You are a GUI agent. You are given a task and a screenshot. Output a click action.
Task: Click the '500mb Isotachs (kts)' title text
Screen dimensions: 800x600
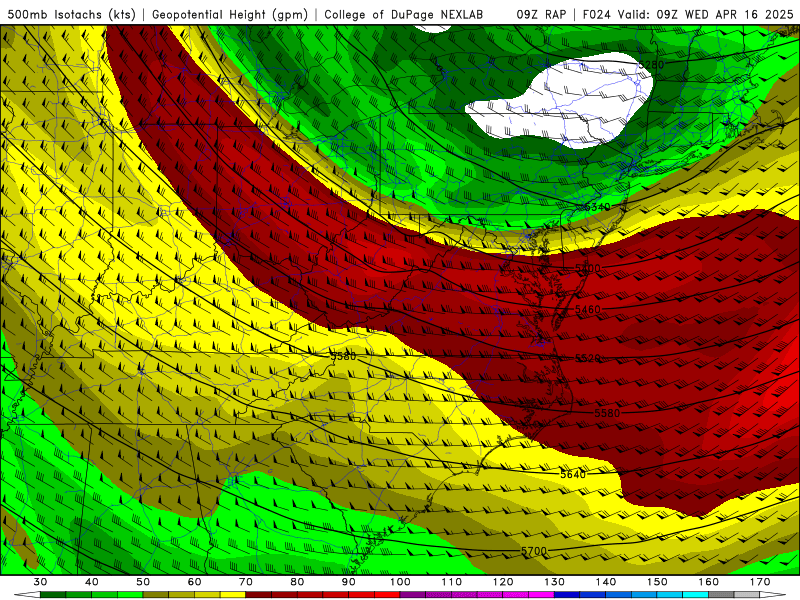71,15
